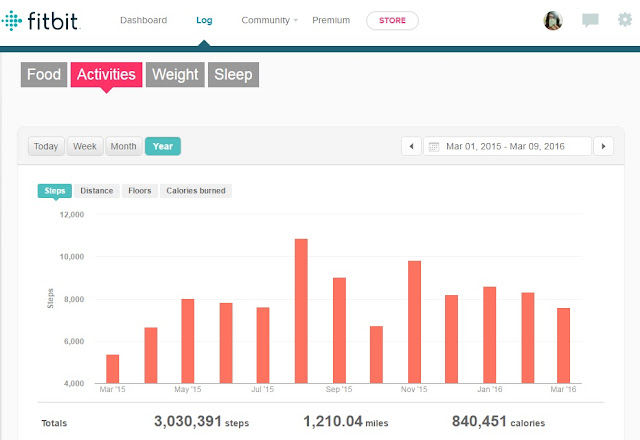Select the Week time range button
This screenshot has height=440, width=640.
85,146
